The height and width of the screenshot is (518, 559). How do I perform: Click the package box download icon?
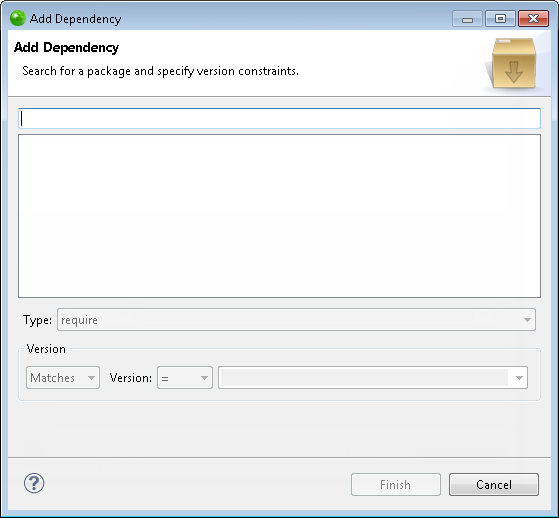click(514, 63)
